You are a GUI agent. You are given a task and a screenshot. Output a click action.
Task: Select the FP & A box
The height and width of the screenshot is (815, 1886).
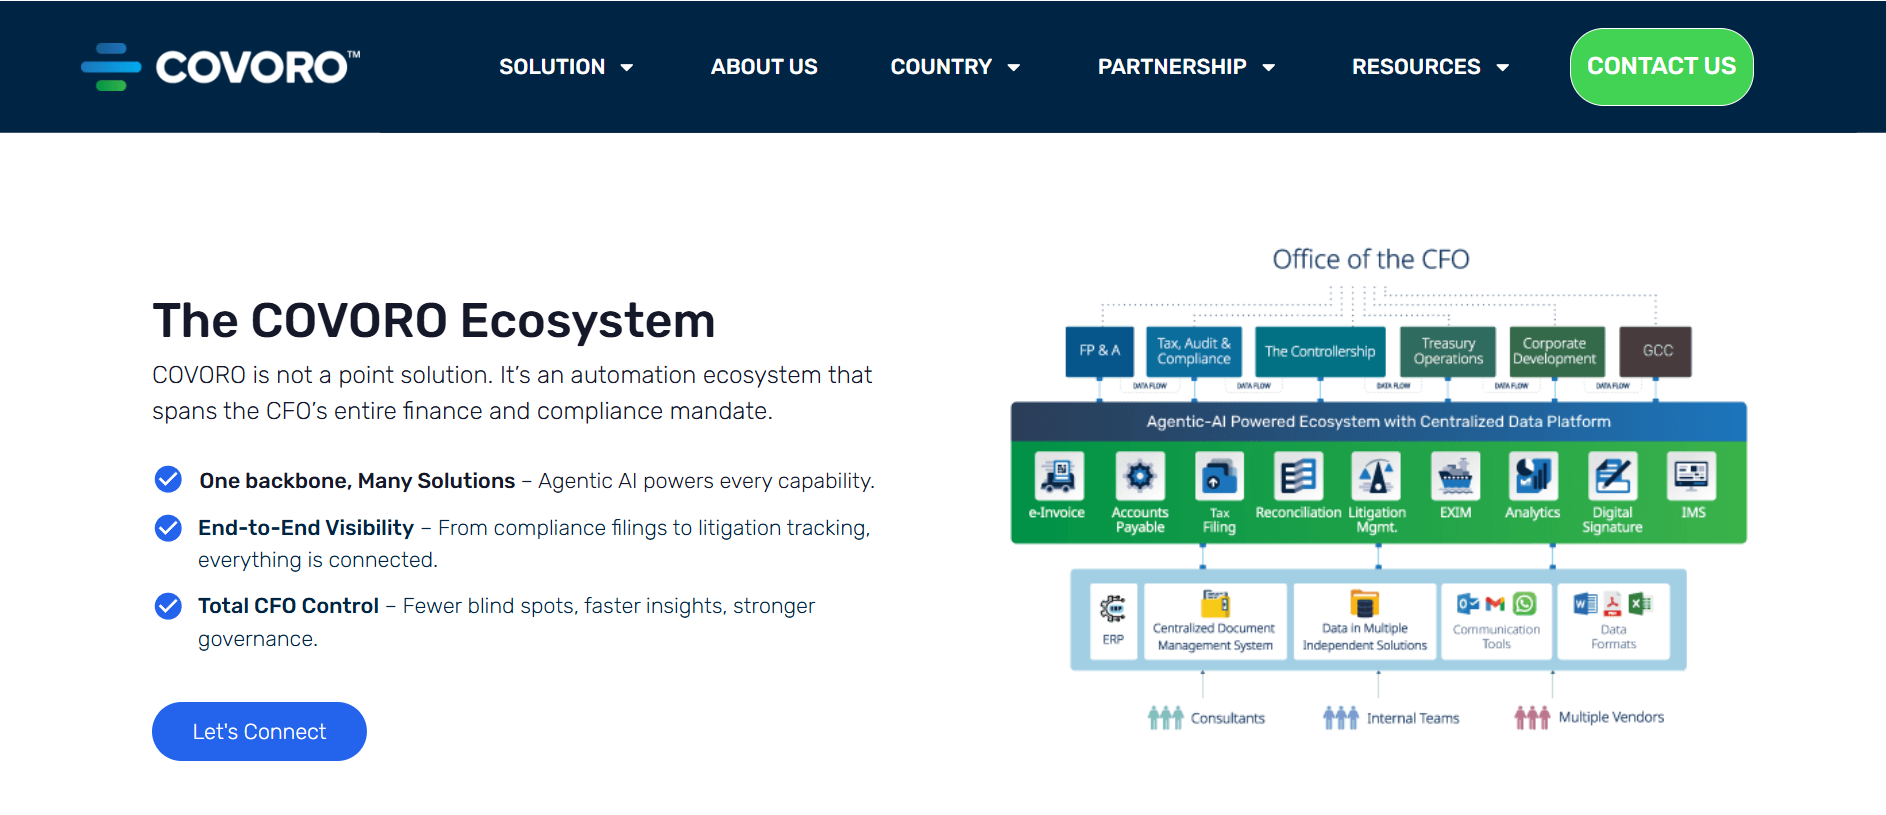(1100, 351)
